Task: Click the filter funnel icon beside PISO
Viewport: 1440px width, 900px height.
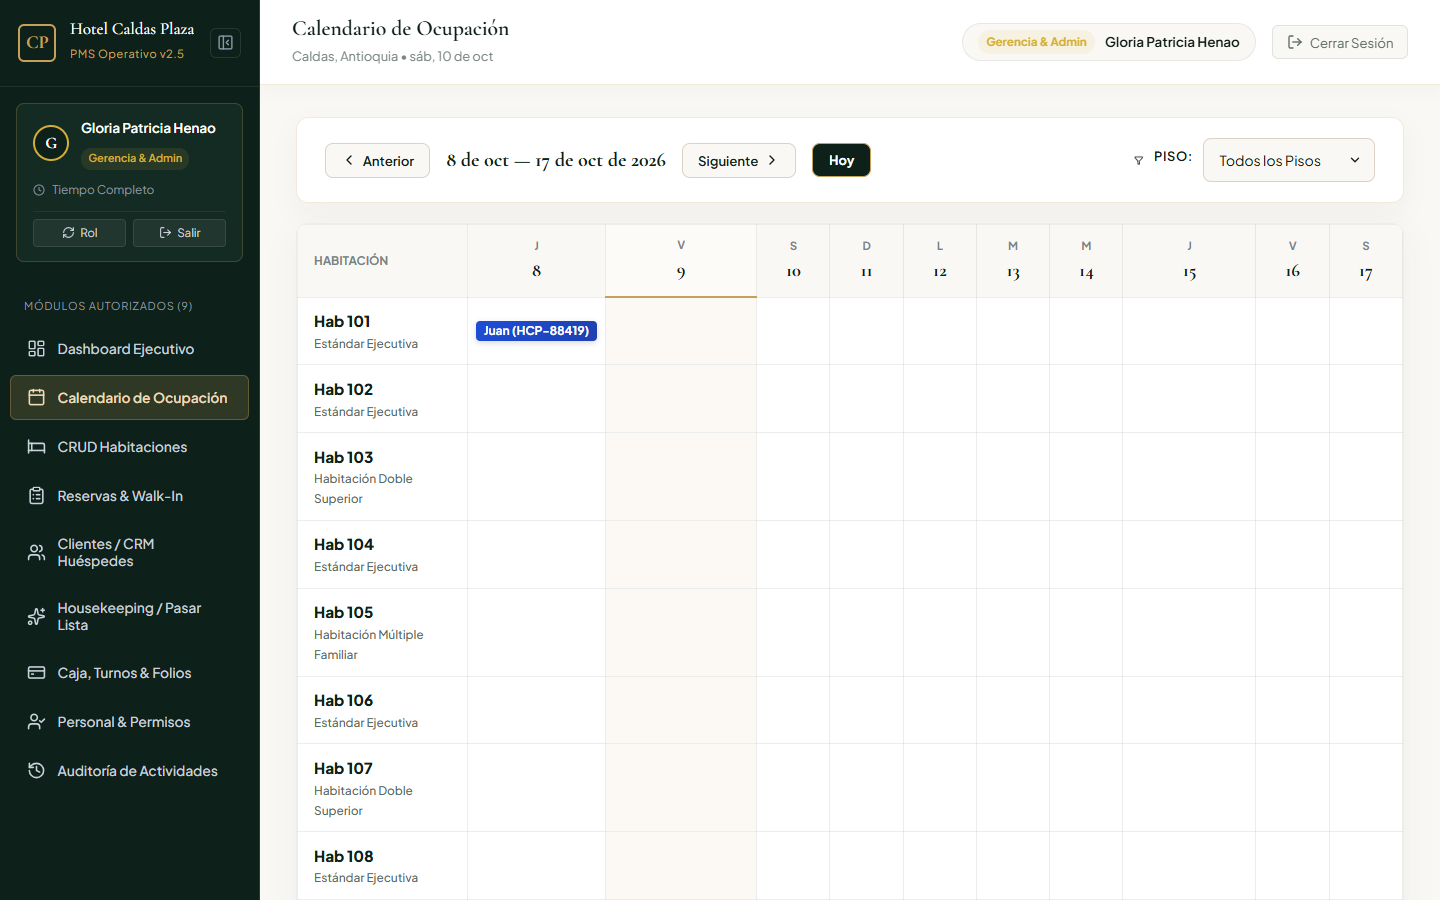Action: [1138, 160]
